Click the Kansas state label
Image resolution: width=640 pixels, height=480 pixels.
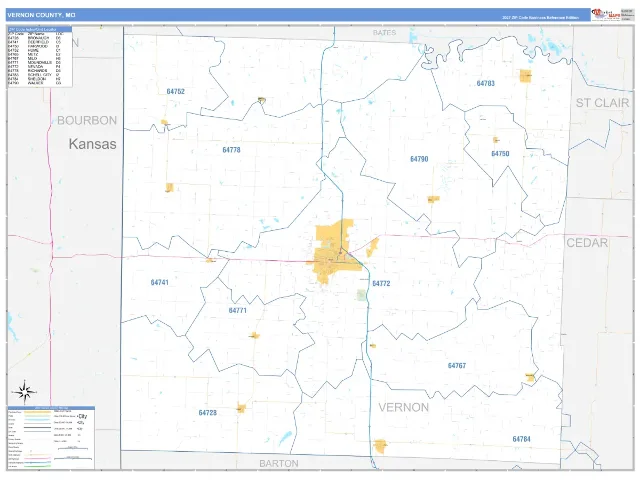[x=93, y=144]
